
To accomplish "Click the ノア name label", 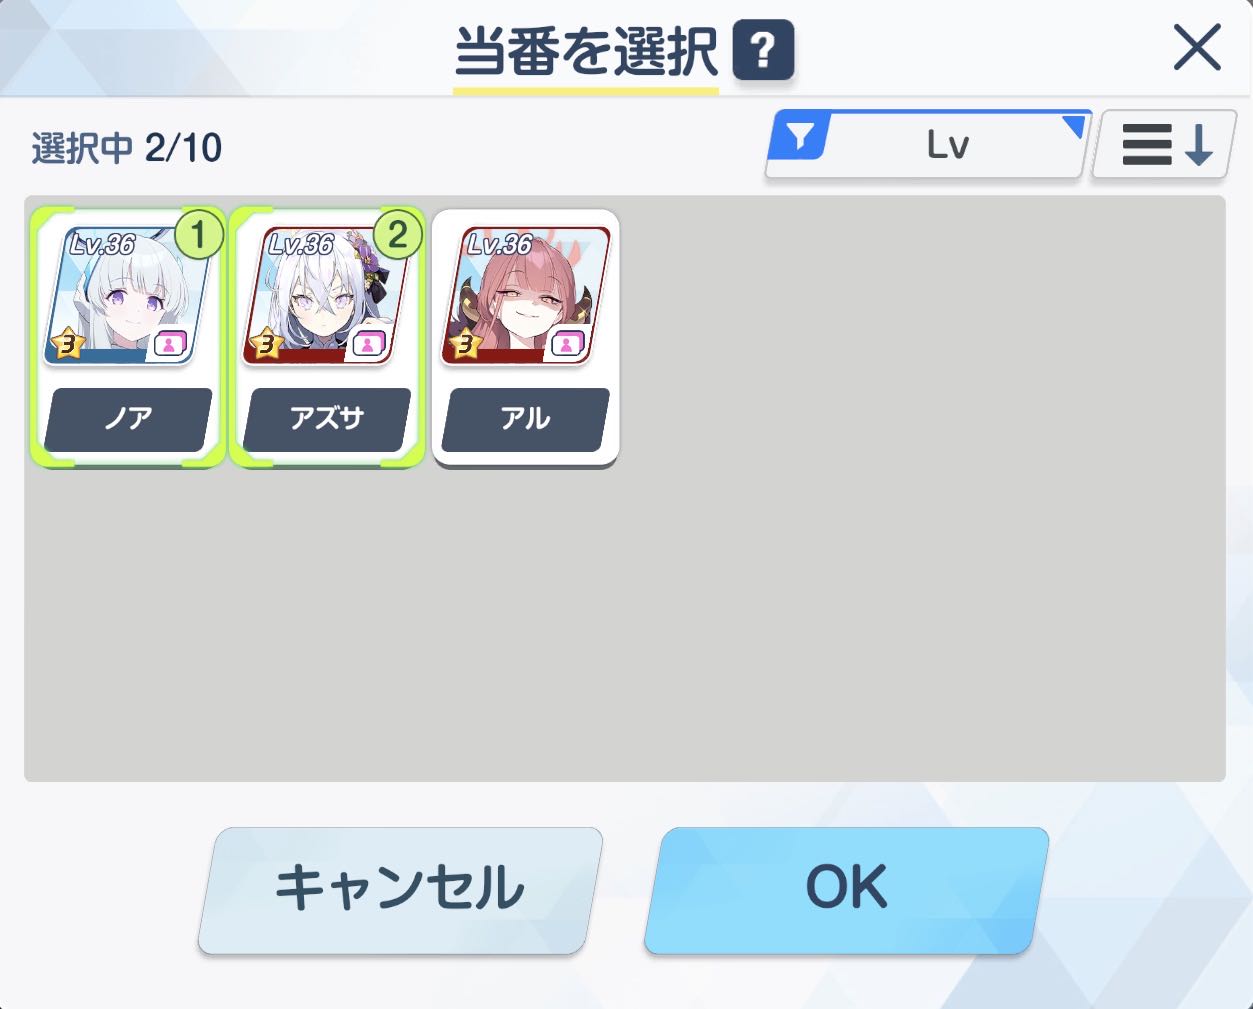I will pyautogui.click(x=128, y=419).
